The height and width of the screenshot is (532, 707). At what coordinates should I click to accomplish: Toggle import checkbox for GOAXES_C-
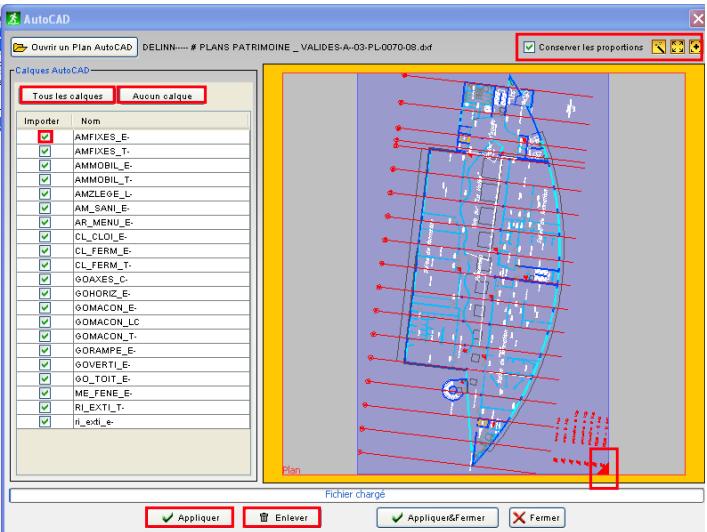(45, 279)
